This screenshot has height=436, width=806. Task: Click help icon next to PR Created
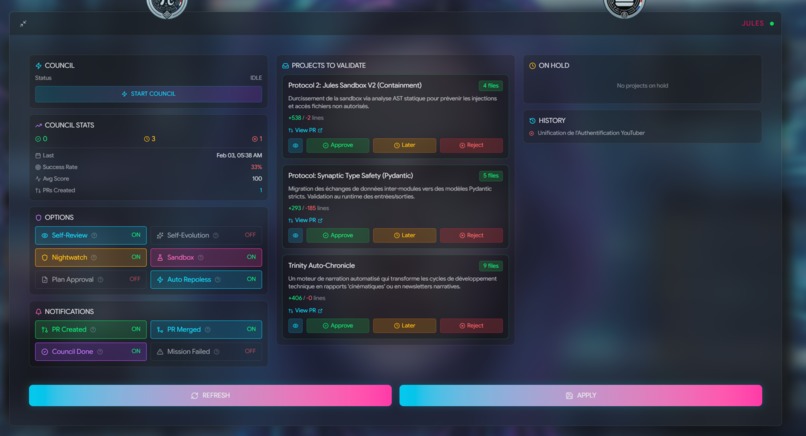point(93,330)
